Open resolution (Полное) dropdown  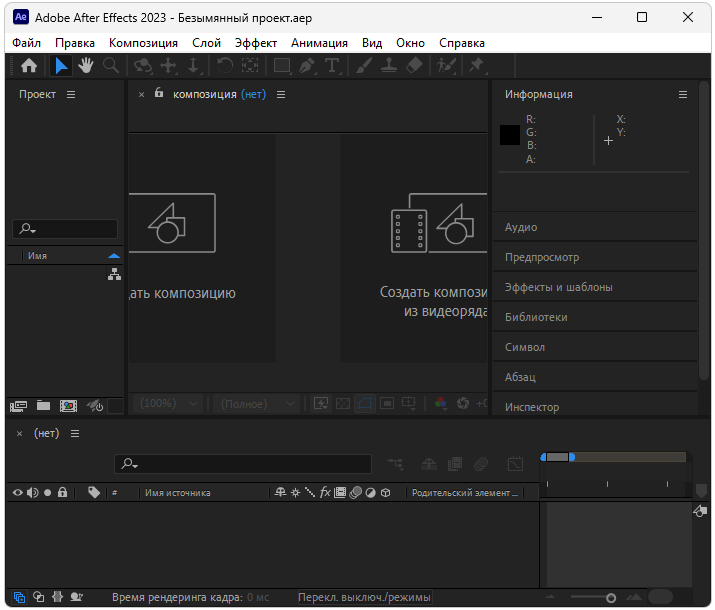pyautogui.click(x=258, y=403)
